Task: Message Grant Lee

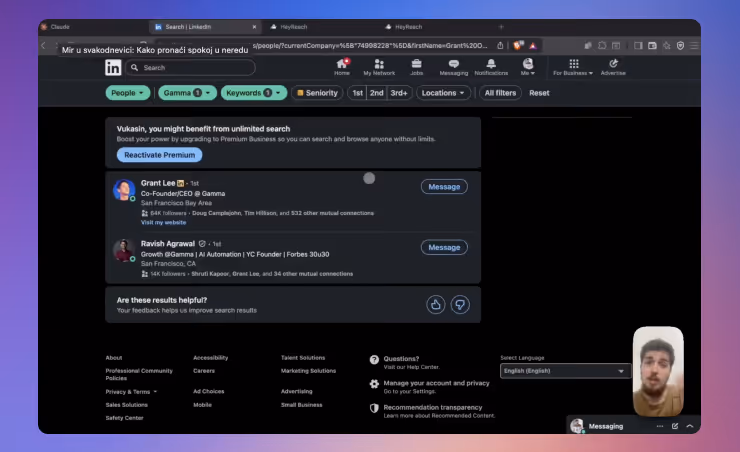Action: (x=444, y=187)
